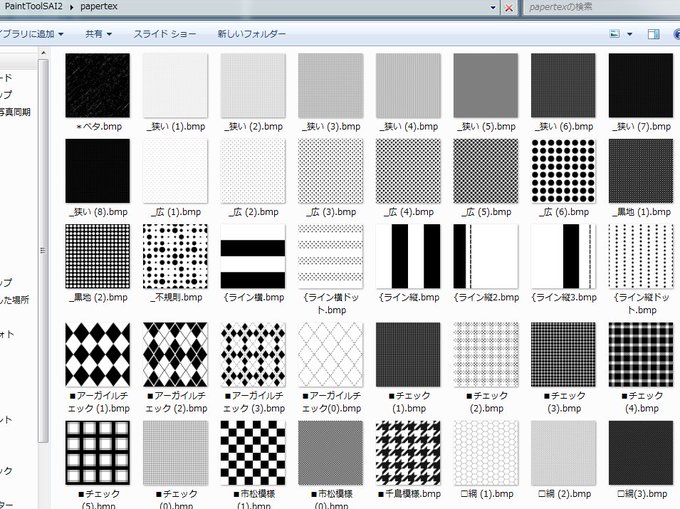Screen dimensions: 680x509
Task: Pick the _狭い (5).bmp gray texture icon
Action: click(x=486, y=85)
